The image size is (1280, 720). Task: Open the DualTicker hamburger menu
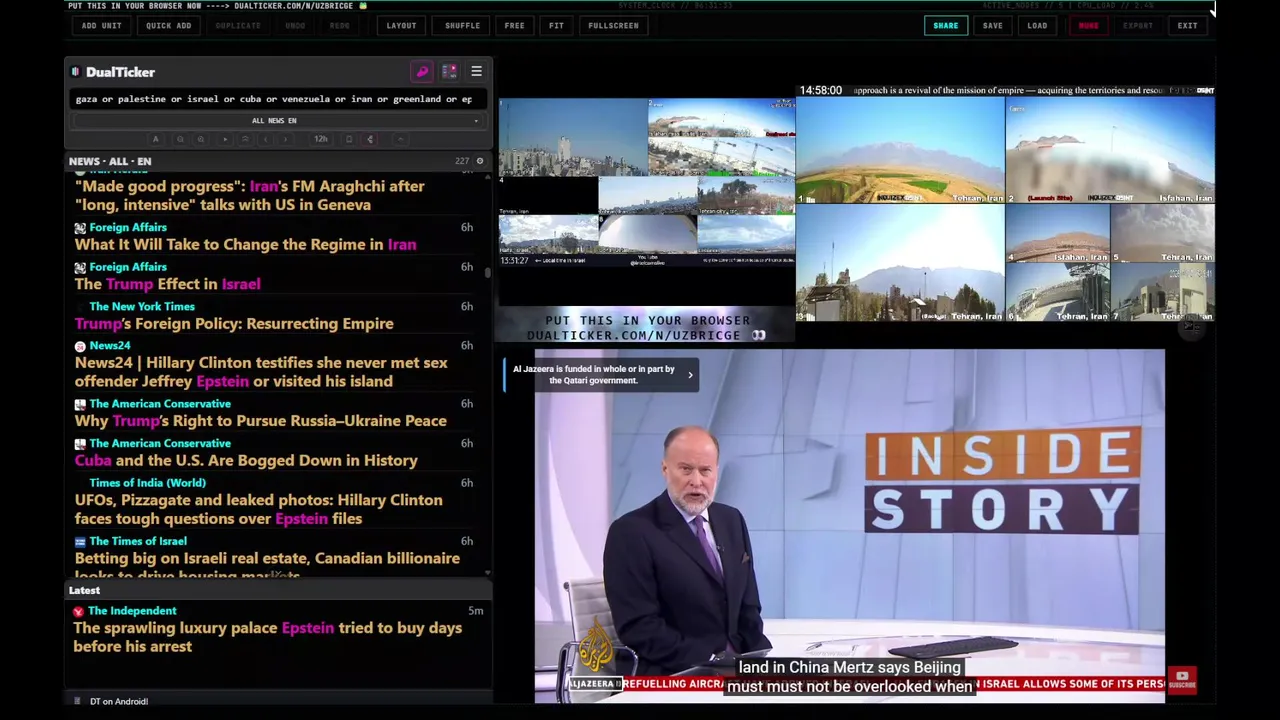(x=476, y=72)
